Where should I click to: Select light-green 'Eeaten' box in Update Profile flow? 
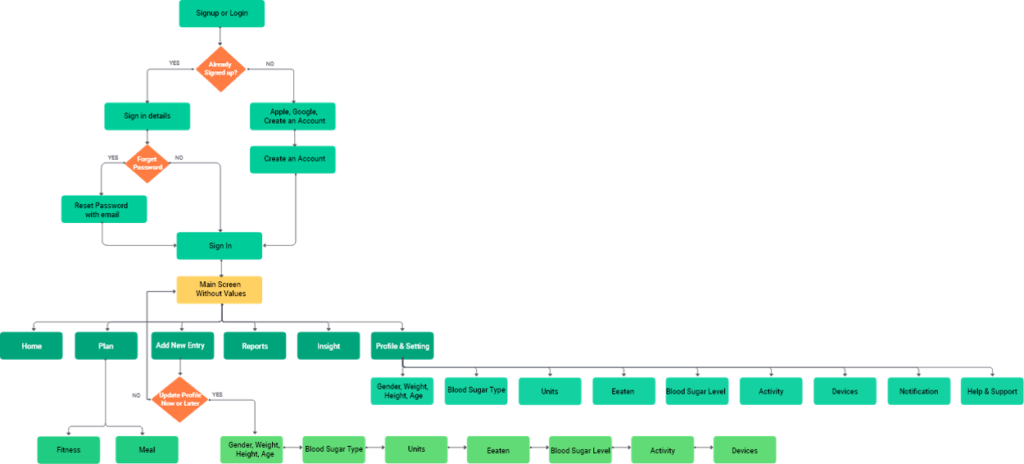(498, 450)
